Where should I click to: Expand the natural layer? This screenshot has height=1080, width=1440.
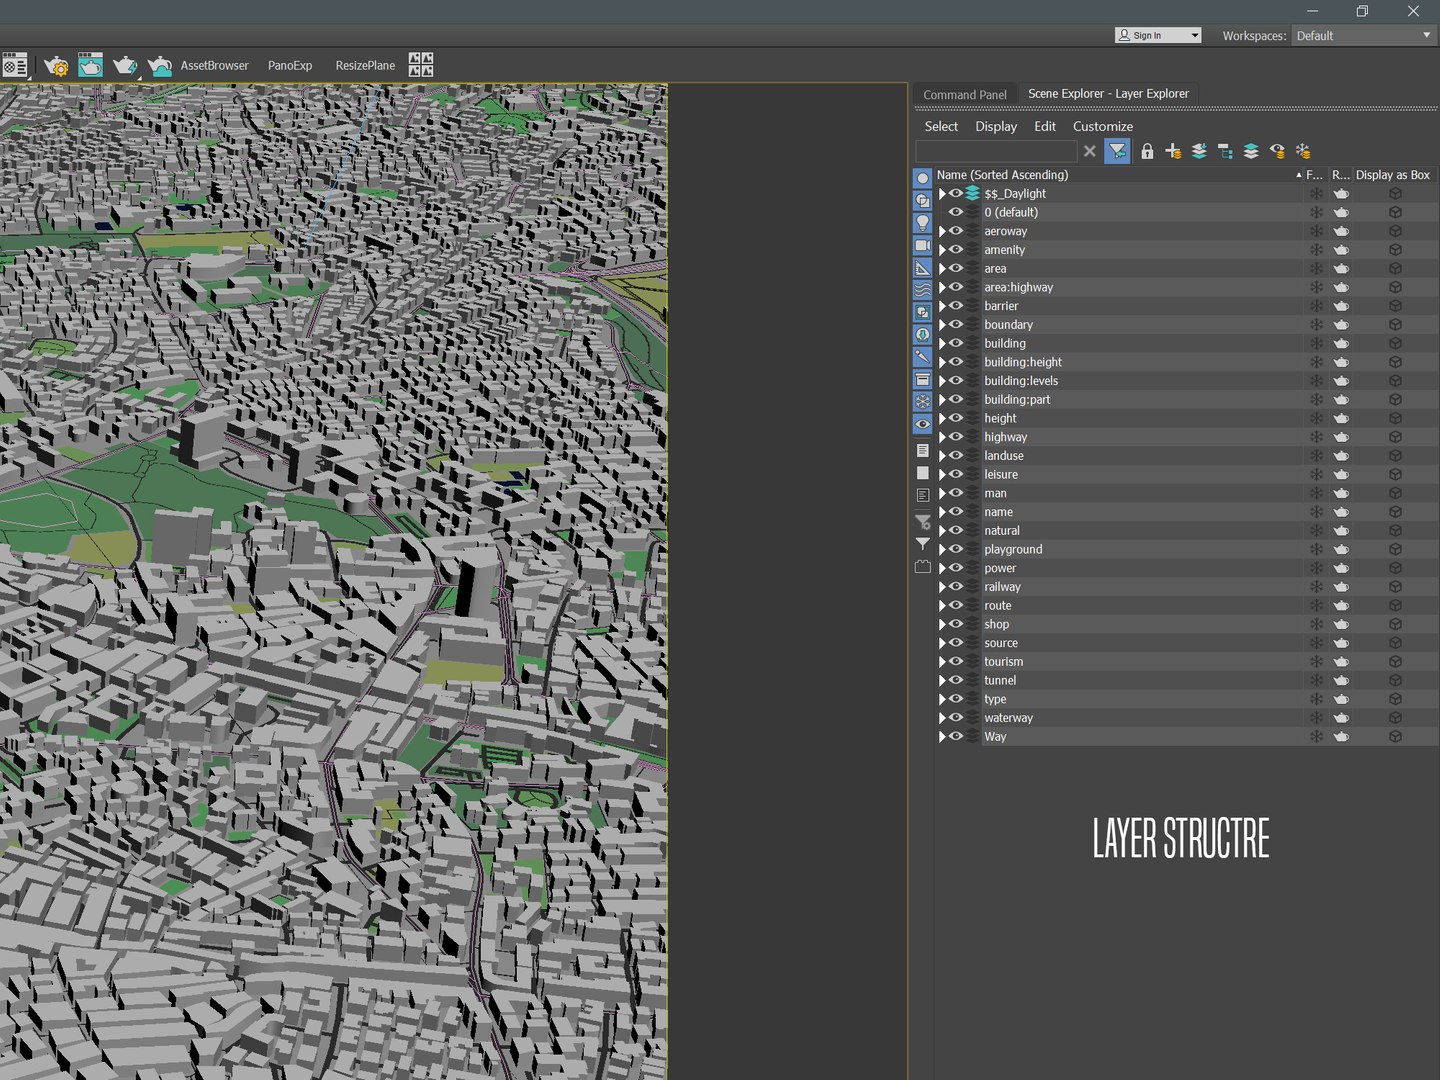942,531
